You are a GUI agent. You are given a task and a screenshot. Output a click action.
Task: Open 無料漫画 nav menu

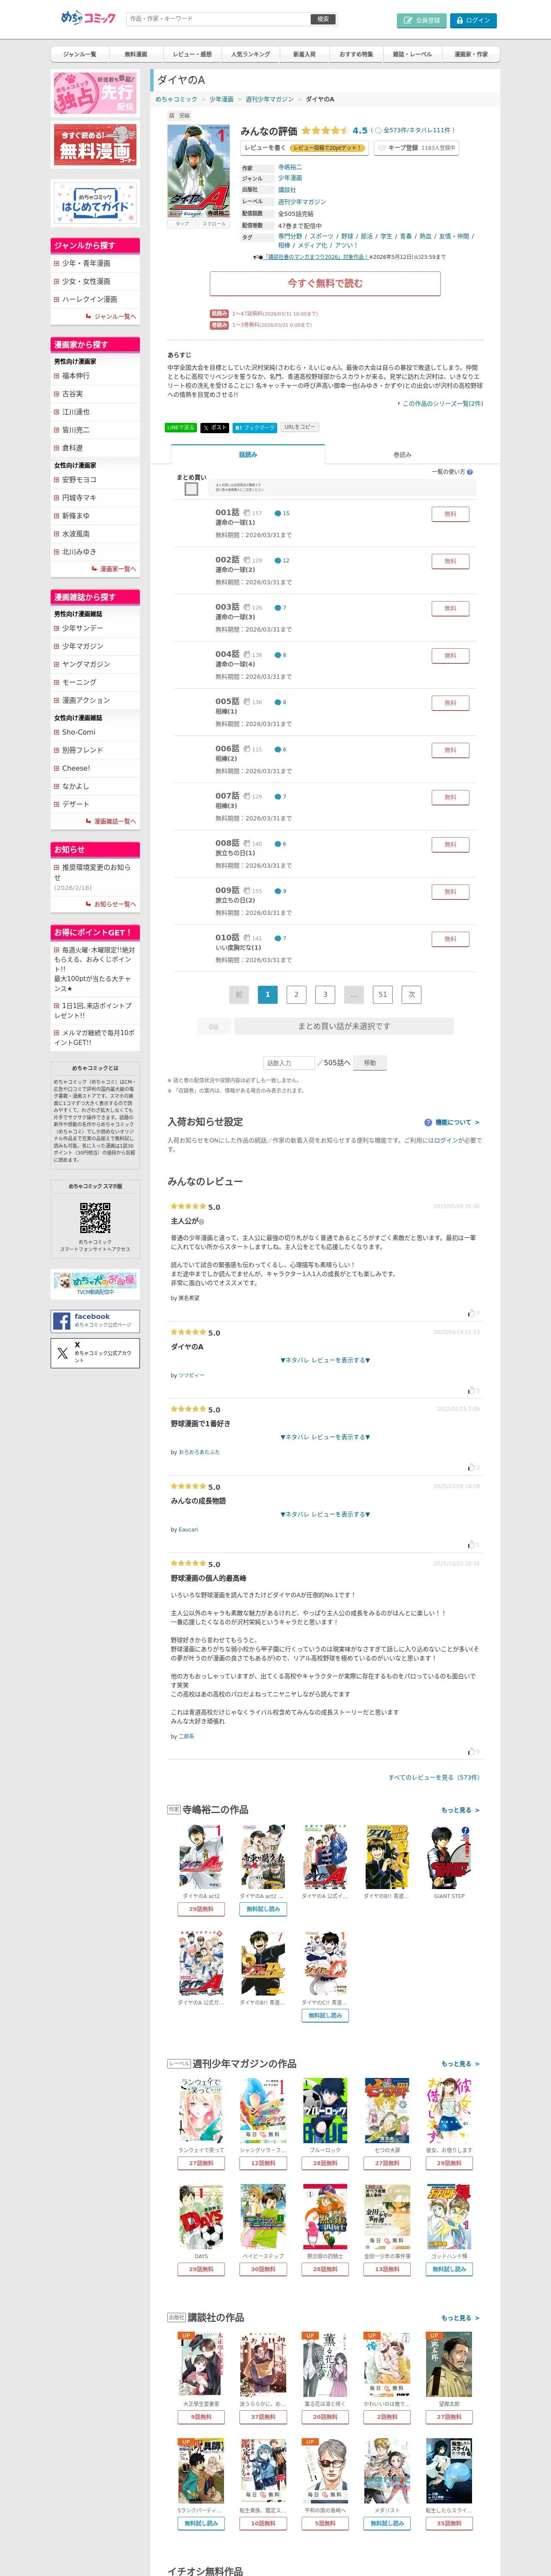[136, 54]
